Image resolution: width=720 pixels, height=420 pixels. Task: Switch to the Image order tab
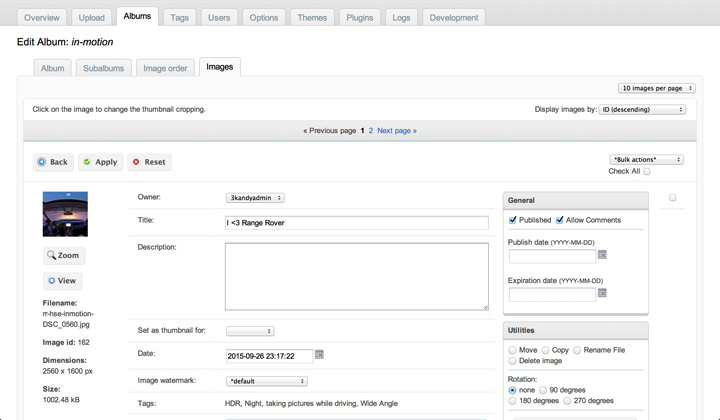[x=165, y=68]
